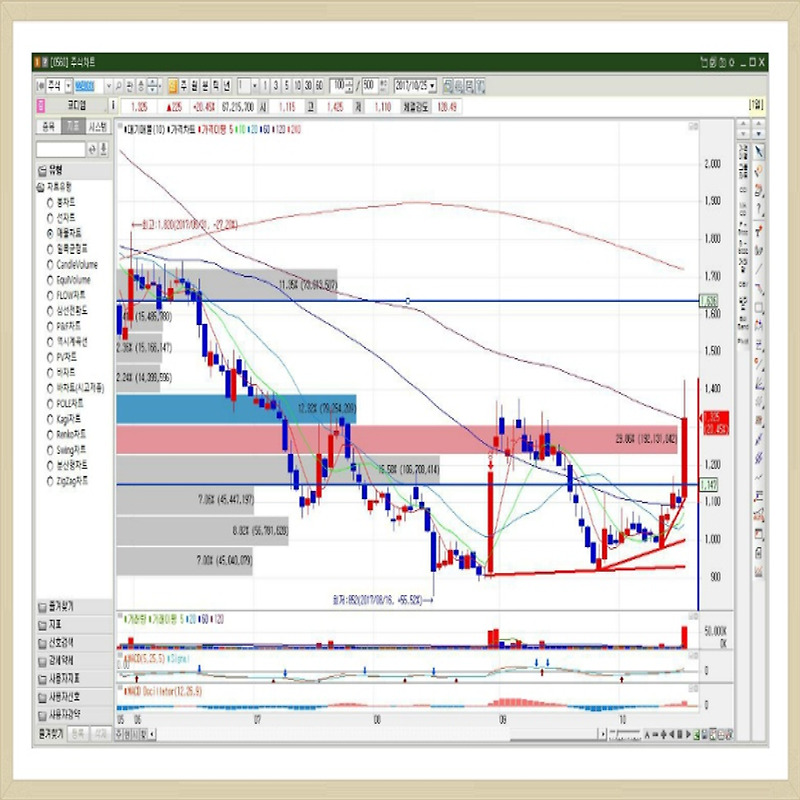Screen dimensions: 800x800
Task: Switch to the 종목 sidebar tab
Action: click(x=48, y=127)
